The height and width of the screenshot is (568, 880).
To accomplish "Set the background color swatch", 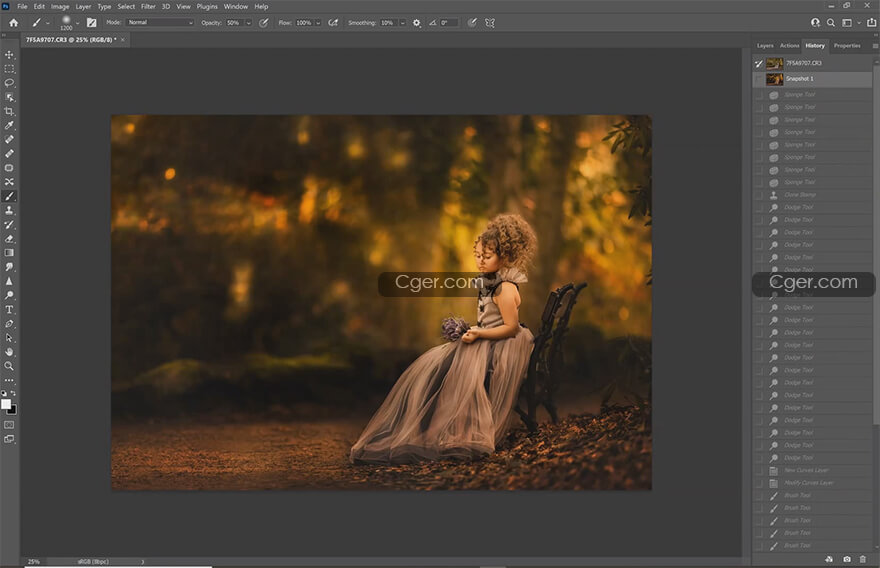I will pos(13,410).
